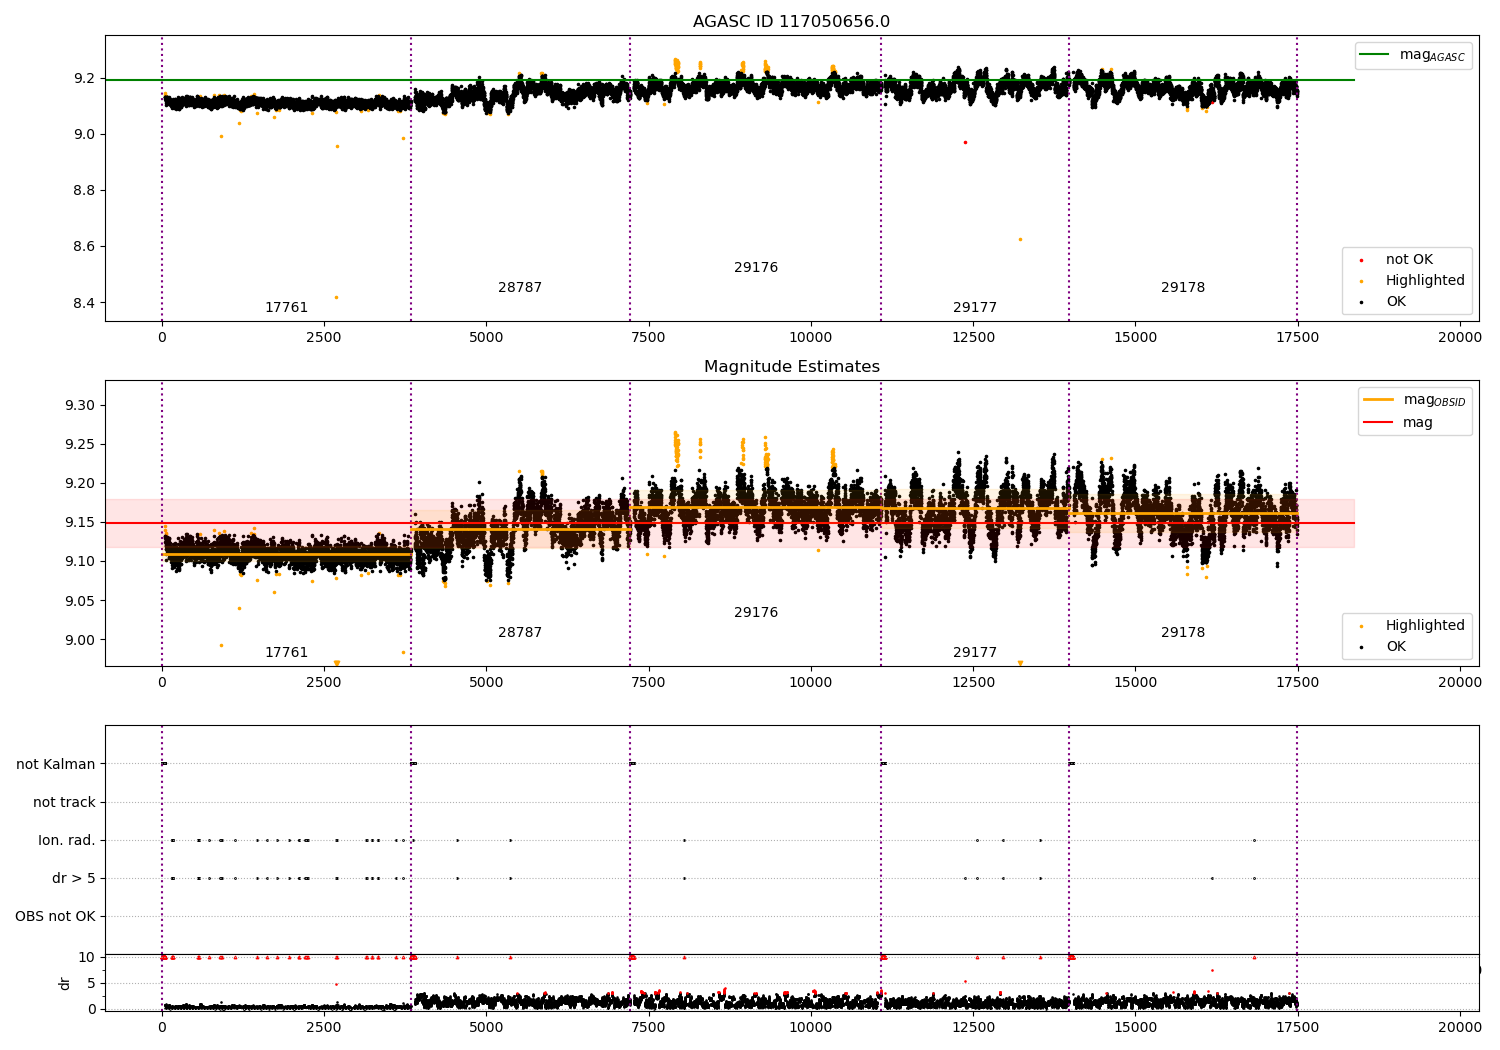Click y-axis tick 9.2 in the top plot
Image resolution: width=1500 pixels, height=1050 pixels.
pyautogui.click(x=84, y=79)
